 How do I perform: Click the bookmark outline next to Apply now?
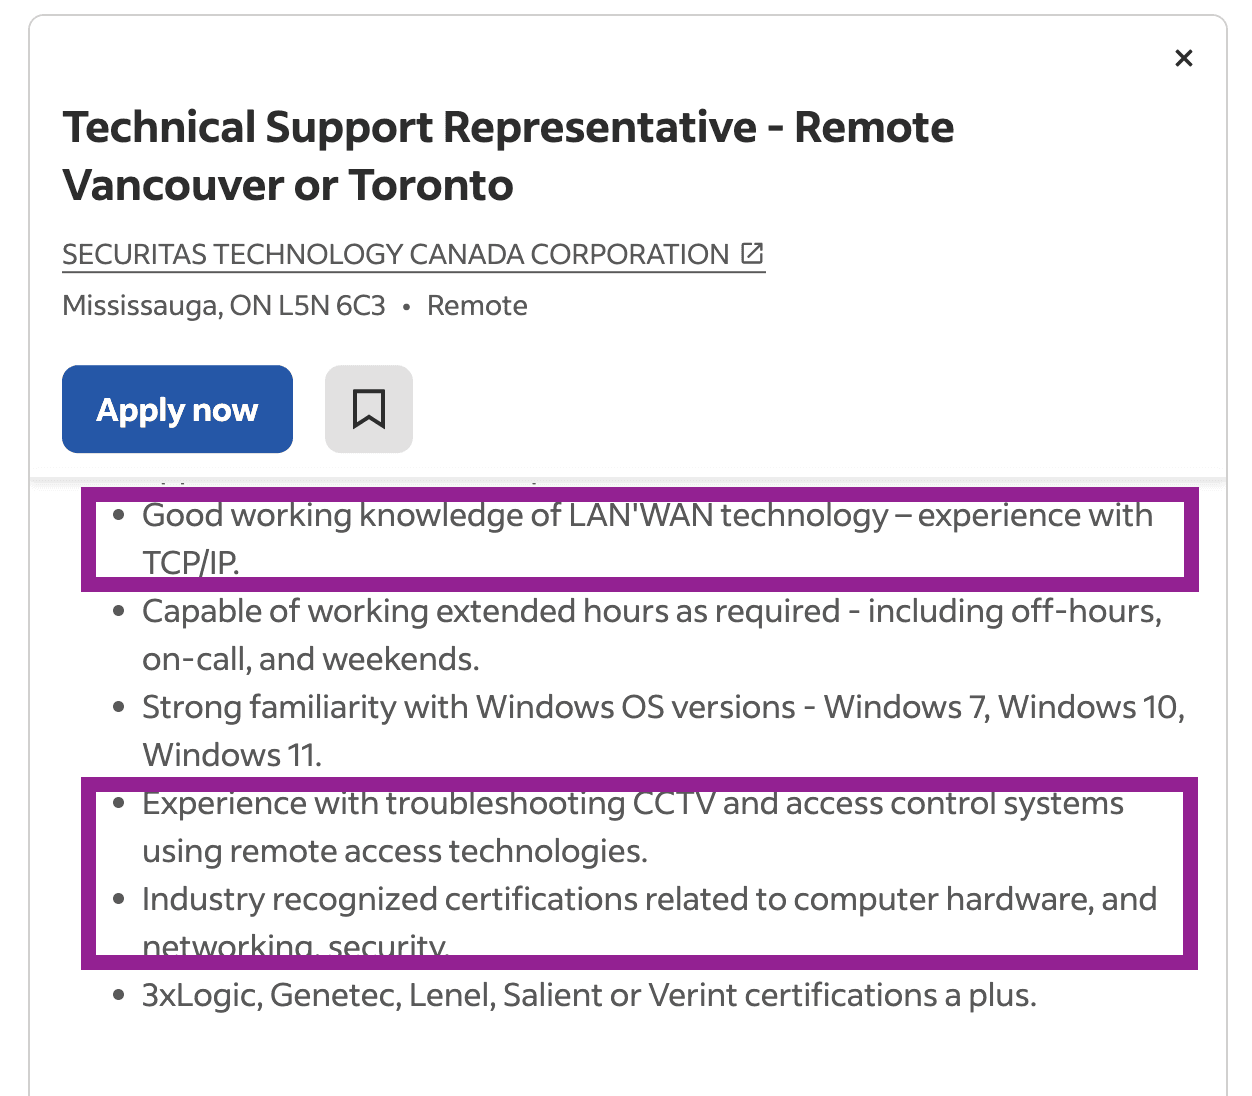click(x=368, y=408)
